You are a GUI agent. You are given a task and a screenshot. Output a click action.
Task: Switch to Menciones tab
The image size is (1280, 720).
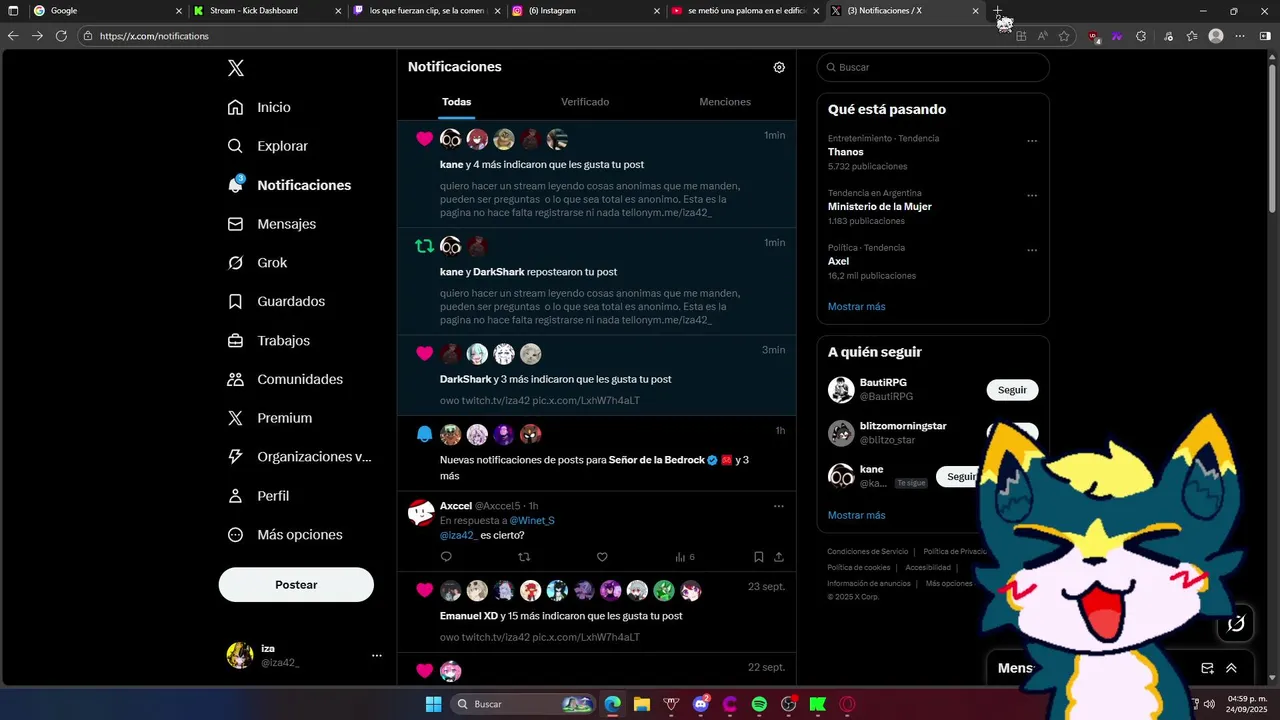coord(725,102)
